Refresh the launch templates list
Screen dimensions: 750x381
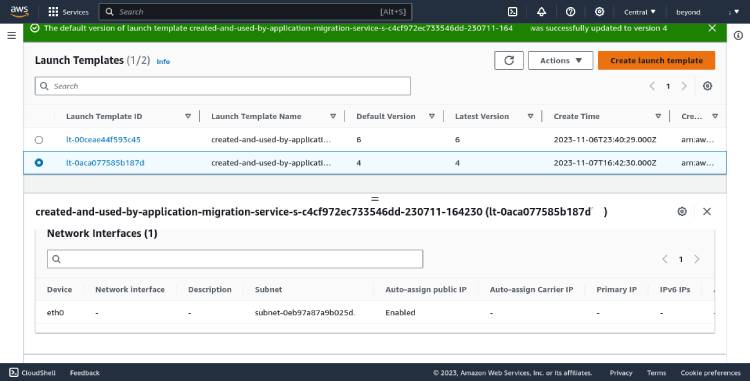509,61
